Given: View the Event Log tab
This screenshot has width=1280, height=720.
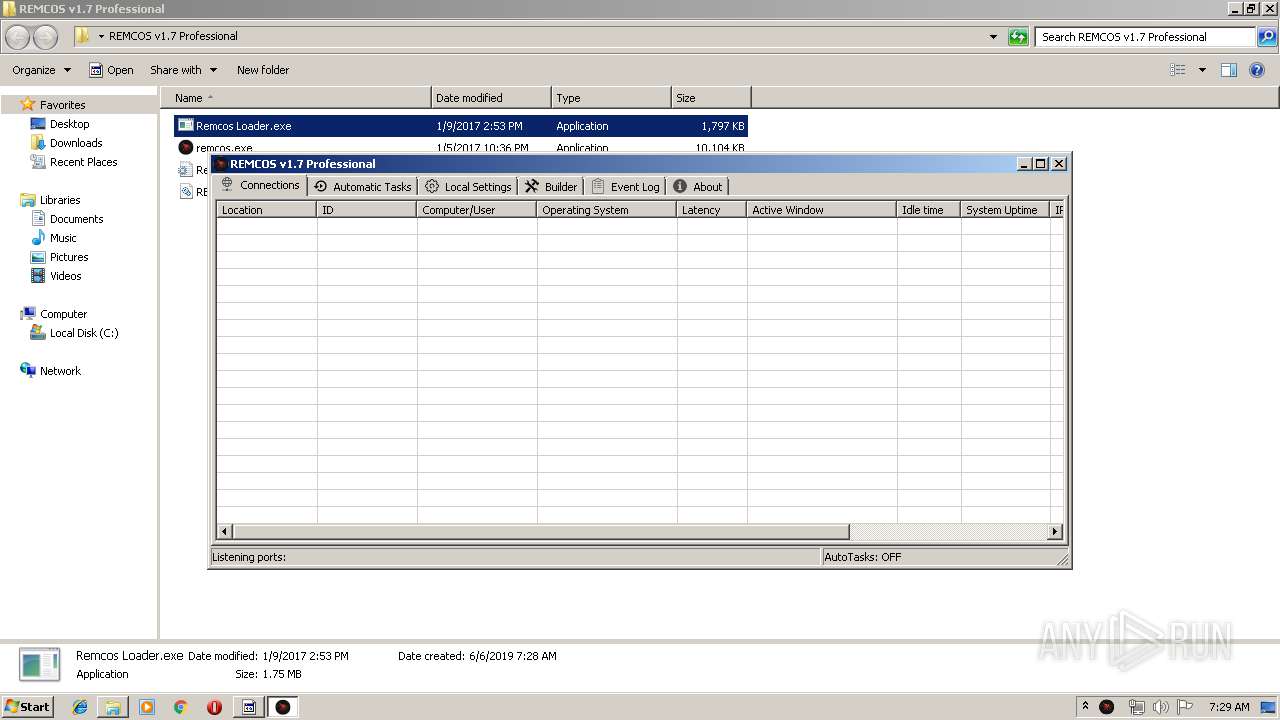Looking at the screenshot, I should (625, 186).
